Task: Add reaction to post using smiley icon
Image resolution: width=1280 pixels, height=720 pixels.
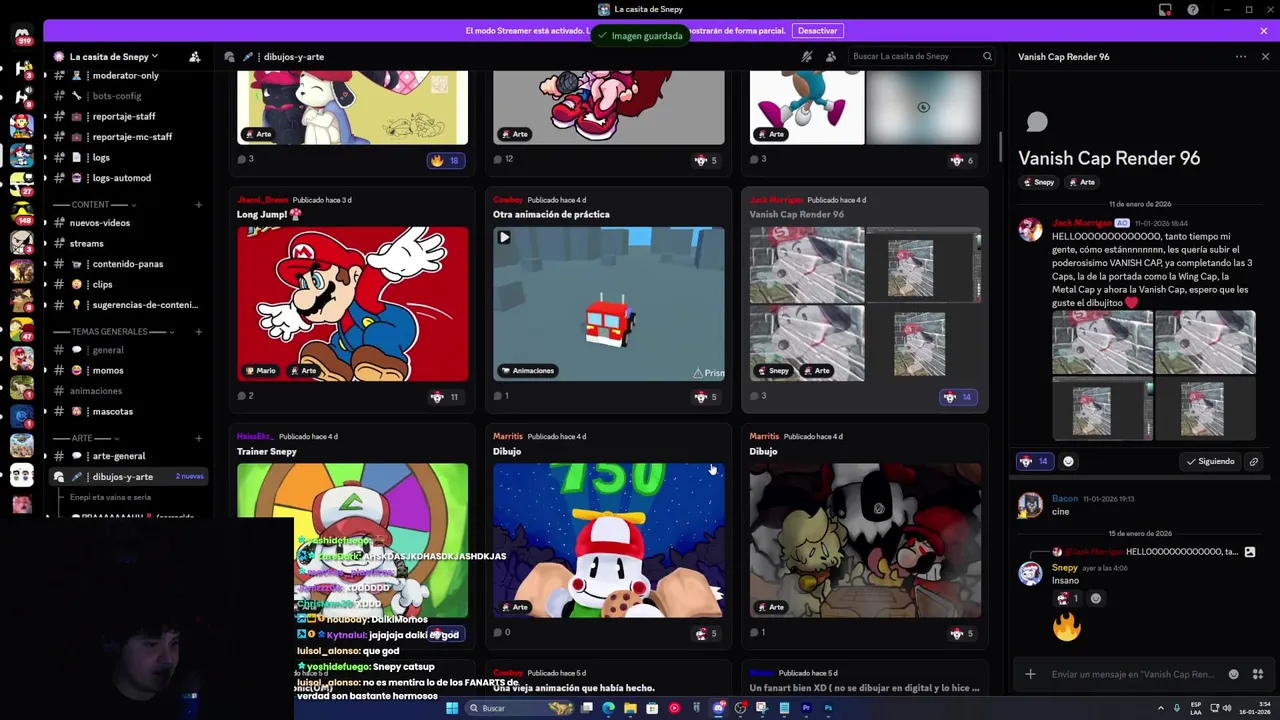Action: coord(1068,462)
